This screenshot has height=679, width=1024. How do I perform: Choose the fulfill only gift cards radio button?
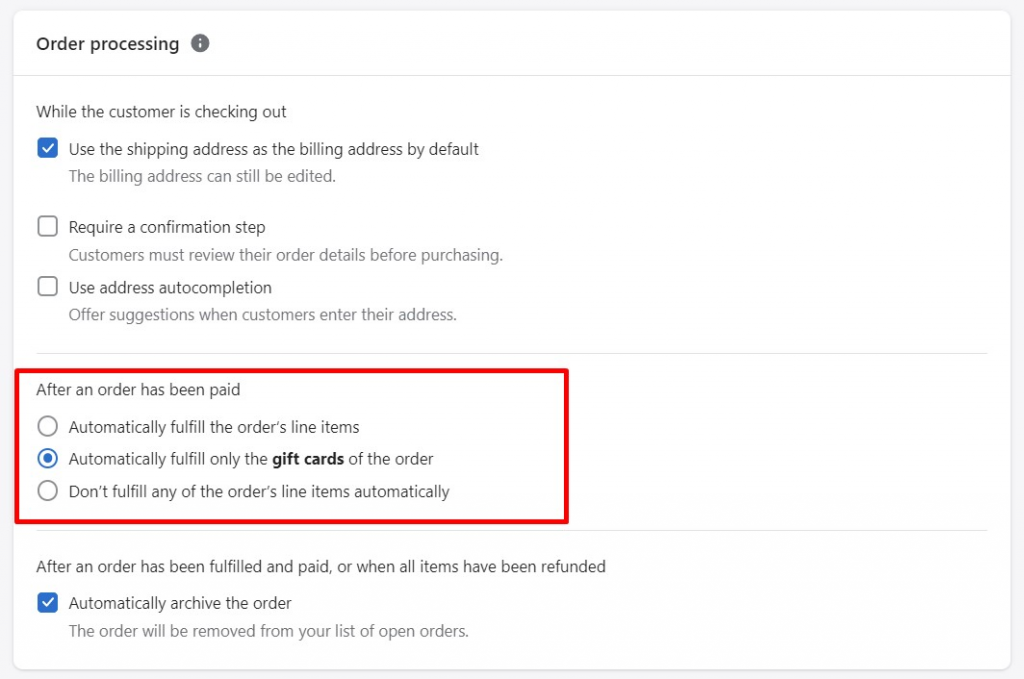tap(47, 459)
